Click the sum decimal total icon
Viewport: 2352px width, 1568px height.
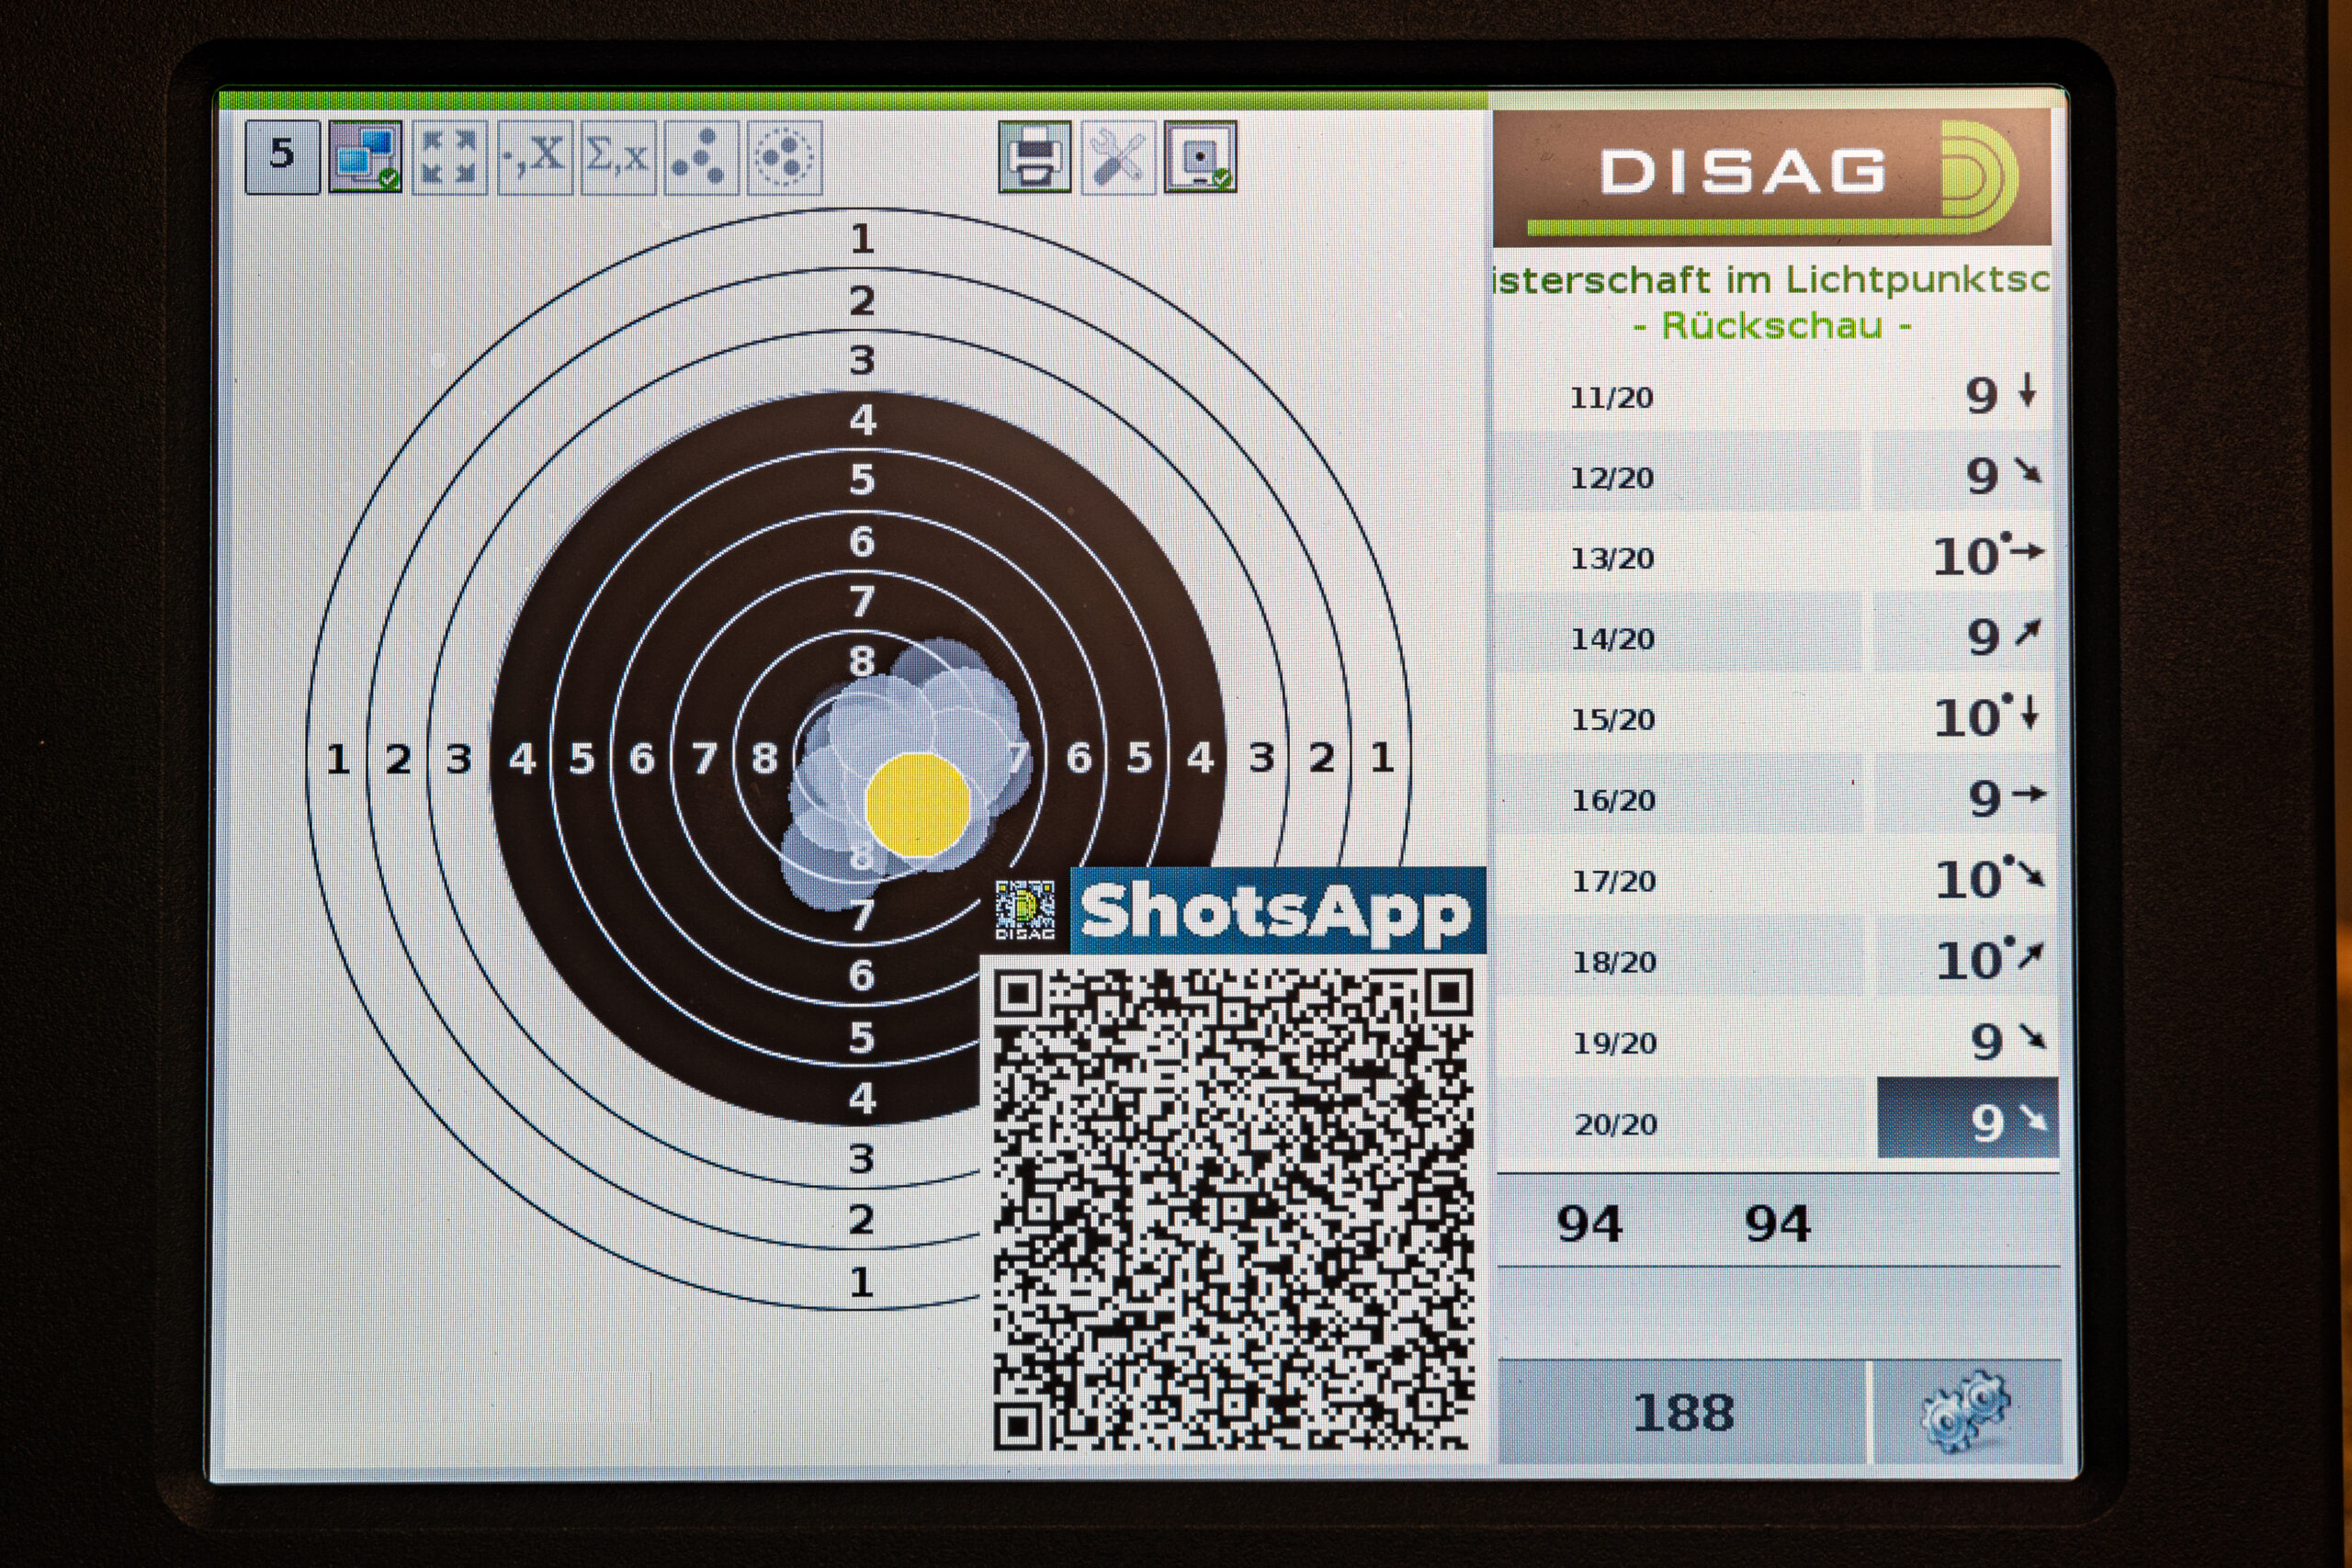point(618,157)
